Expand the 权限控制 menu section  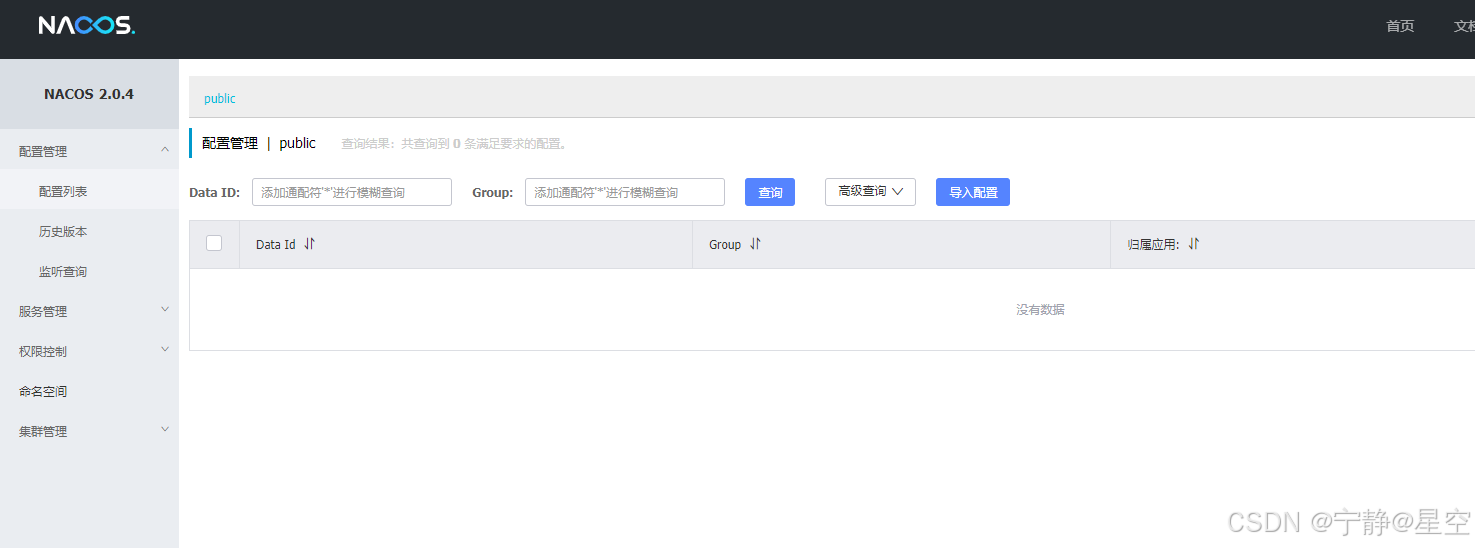[89, 351]
